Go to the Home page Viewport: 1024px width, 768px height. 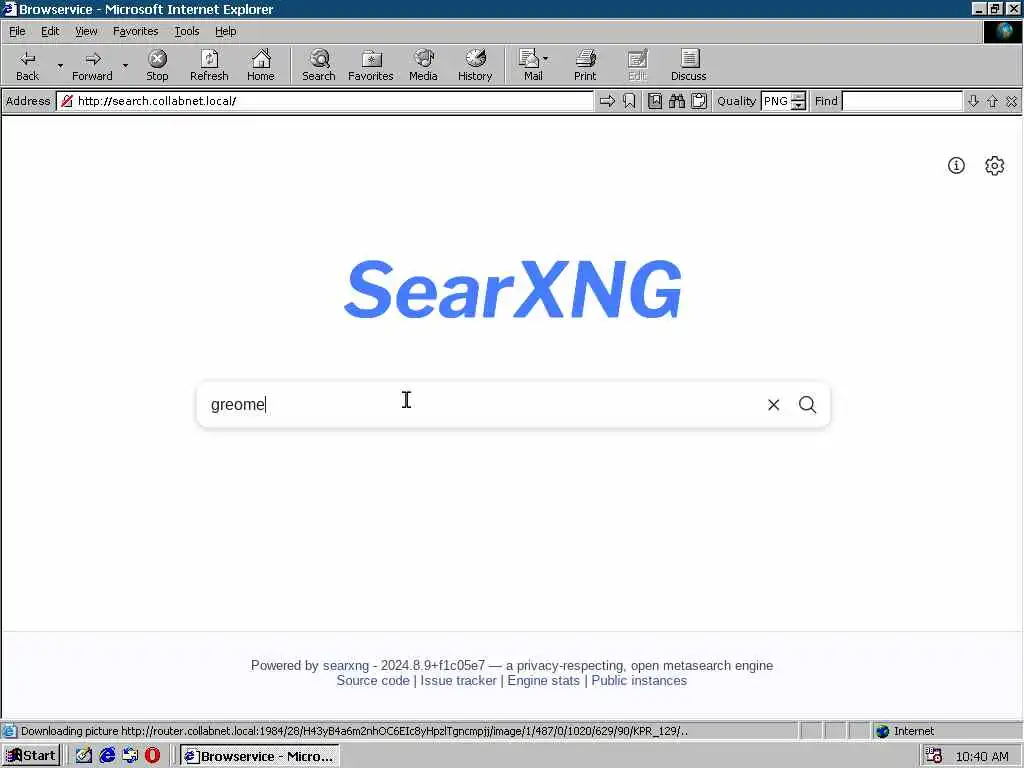261,65
